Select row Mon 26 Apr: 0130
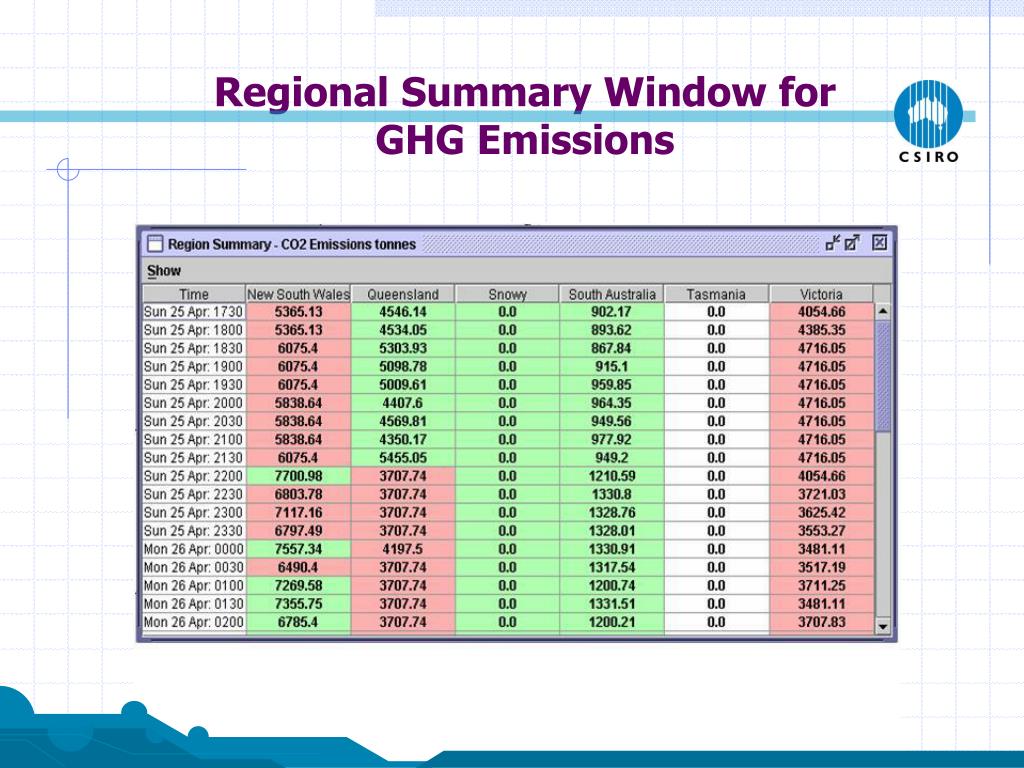 pos(508,604)
